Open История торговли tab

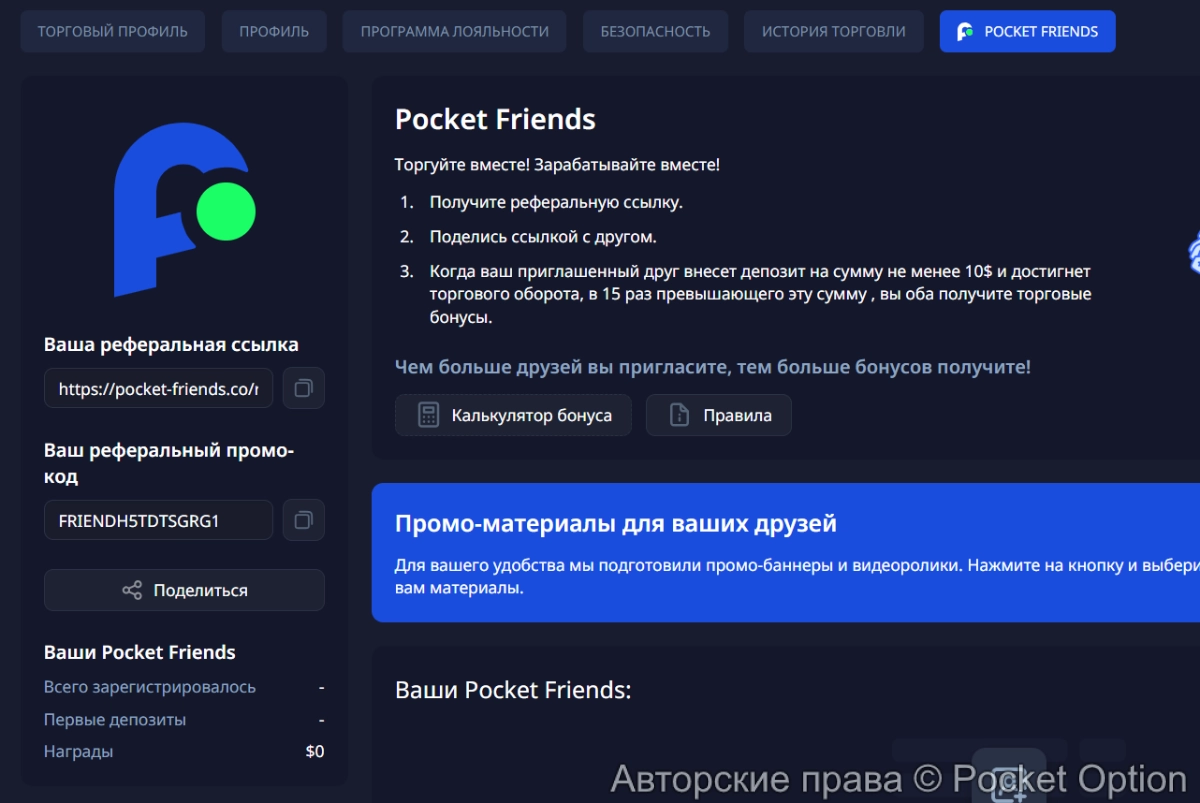[x=834, y=31]
